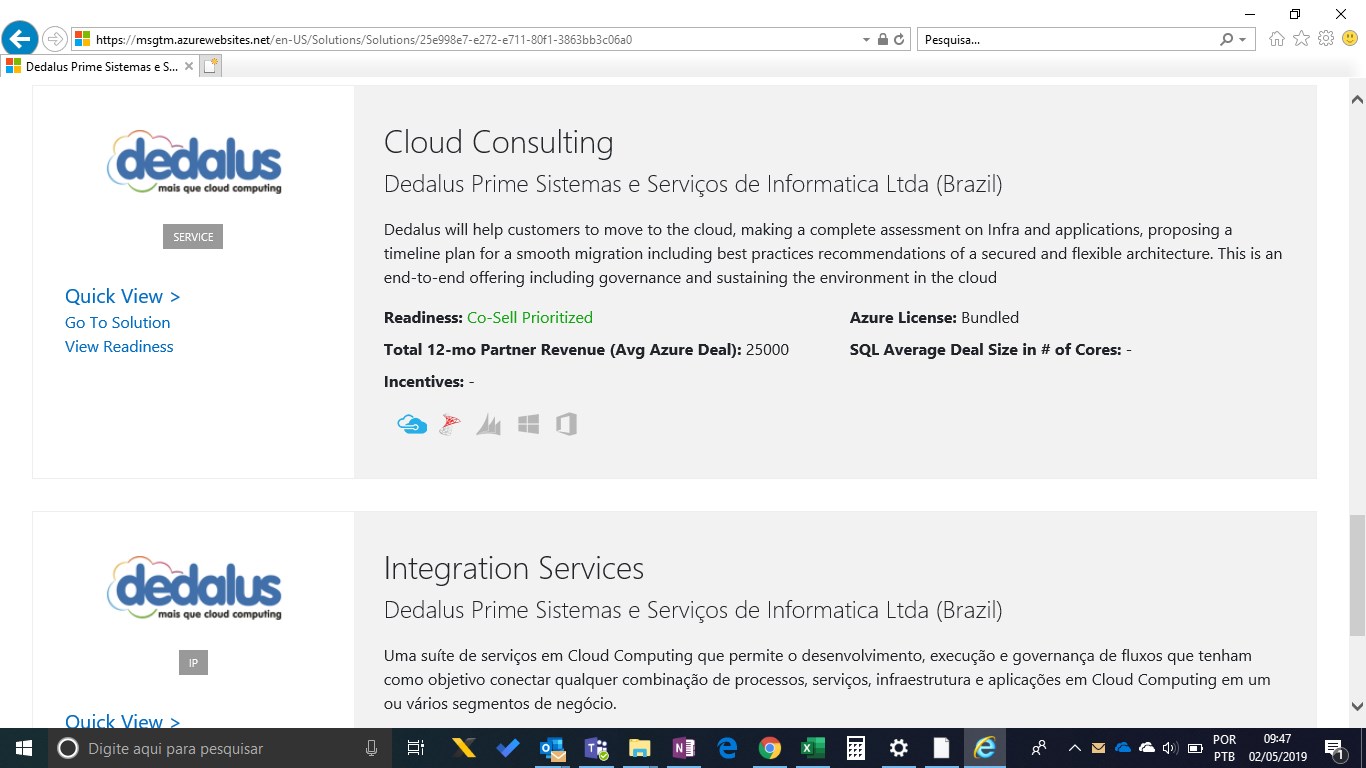The height and width of the screenshot is (768, 1366).
Task: Click the smiley feedback icon
Action: [x=1349, y=39]
